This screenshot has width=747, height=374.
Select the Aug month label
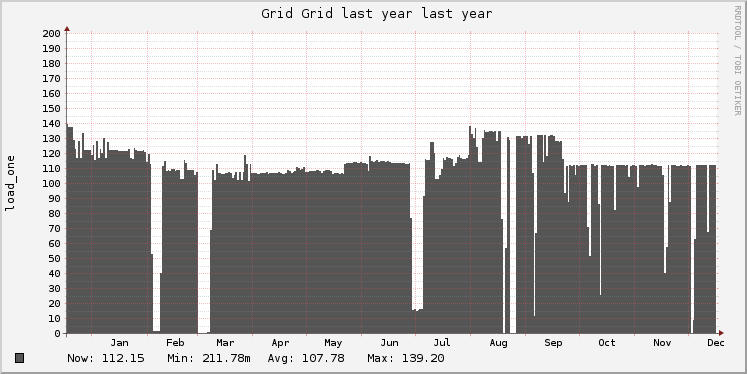tap(498, 343)
